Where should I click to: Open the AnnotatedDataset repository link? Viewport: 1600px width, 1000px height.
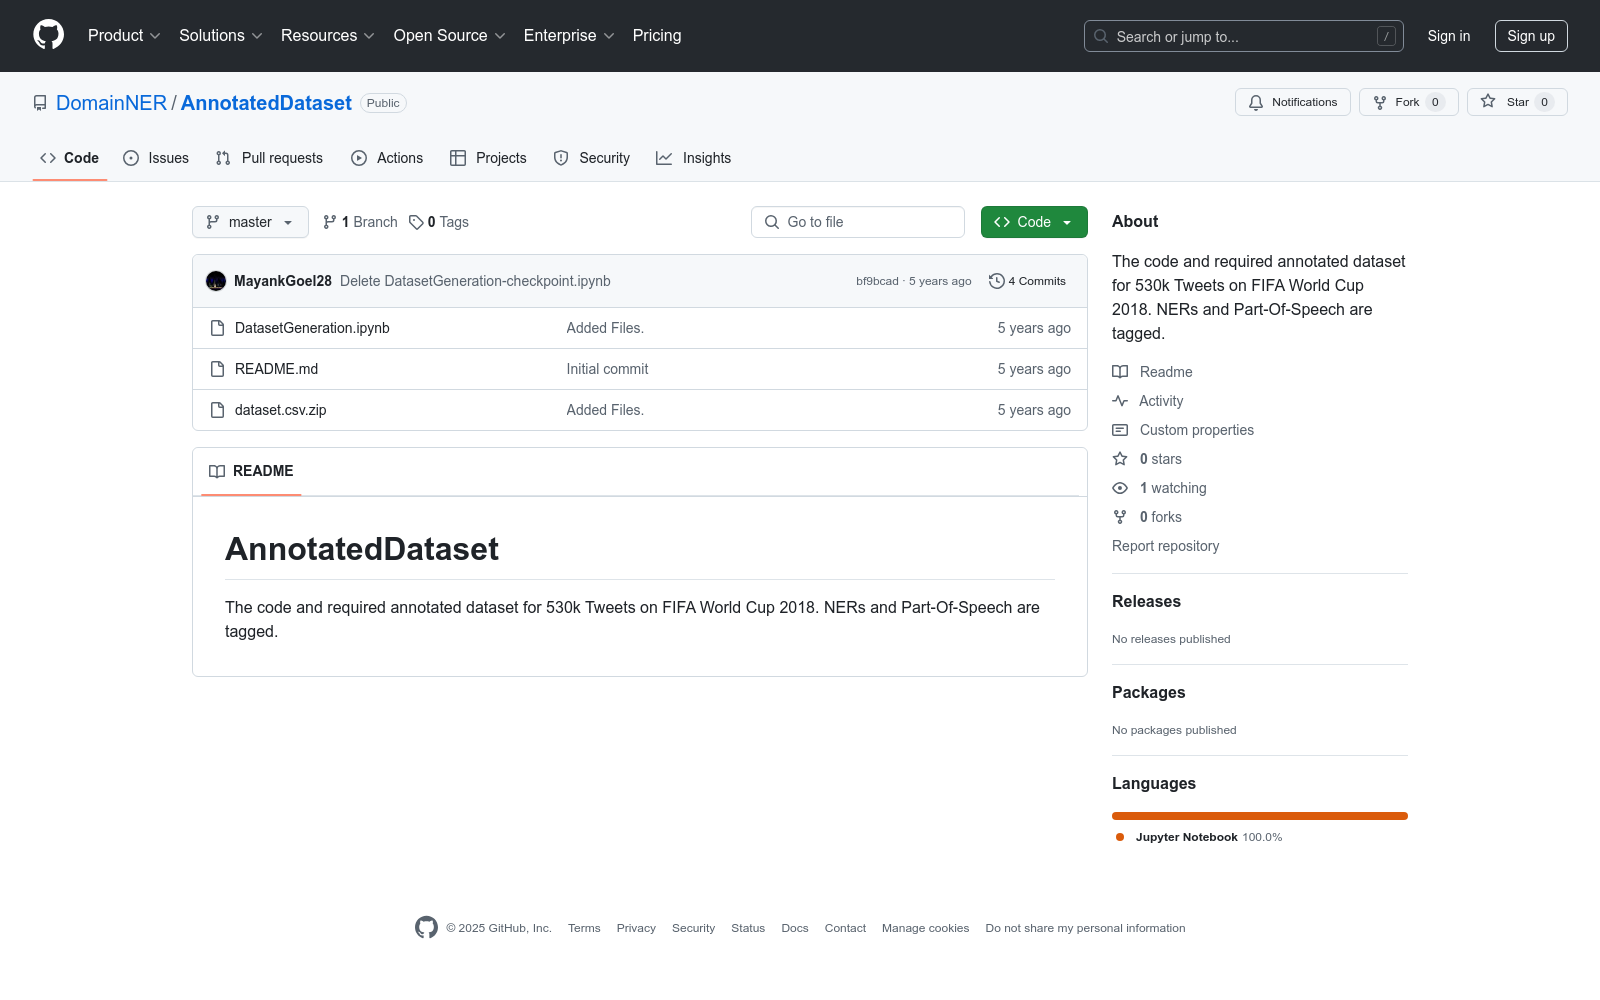(x=266, y=103)
